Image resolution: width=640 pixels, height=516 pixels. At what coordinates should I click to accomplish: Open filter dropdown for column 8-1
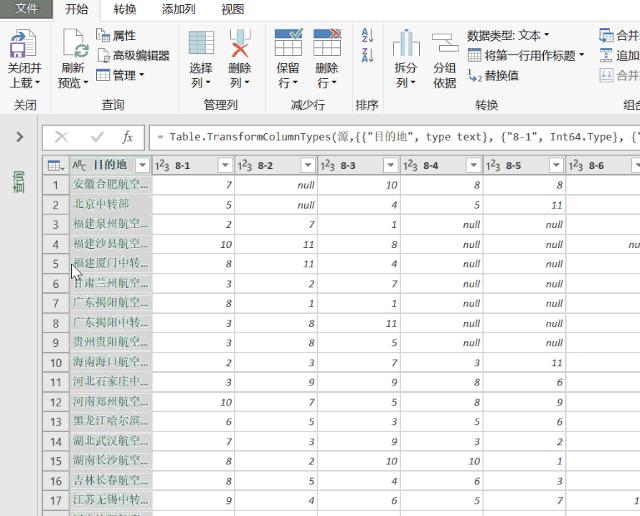[x=225, y=165]
